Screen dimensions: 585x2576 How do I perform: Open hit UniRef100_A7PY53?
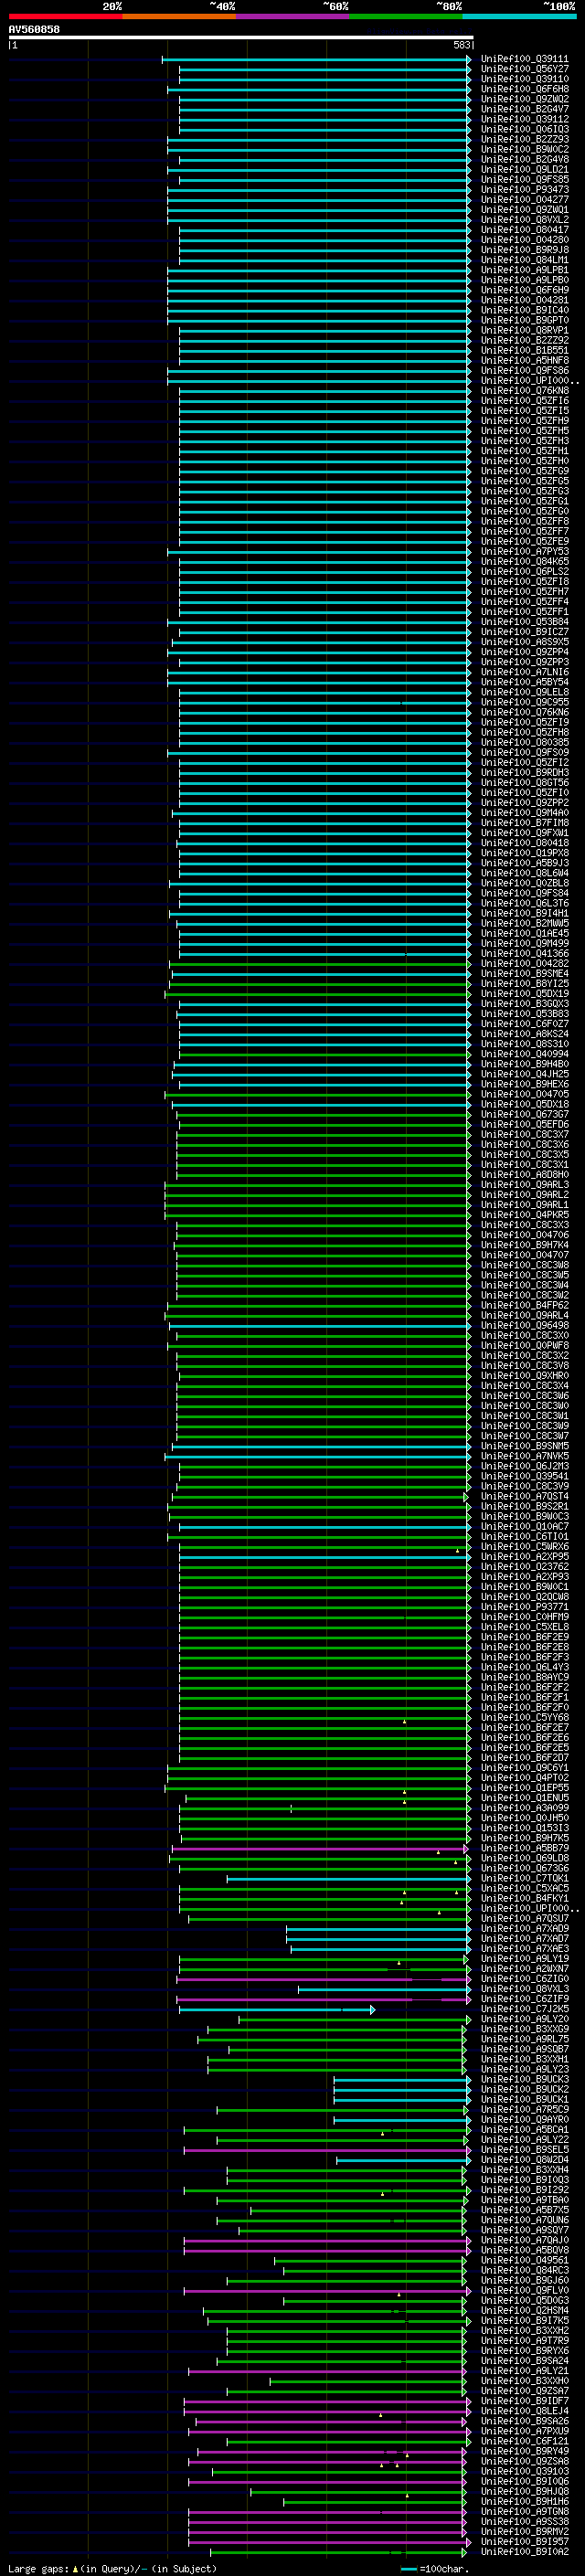click(524, 551)
